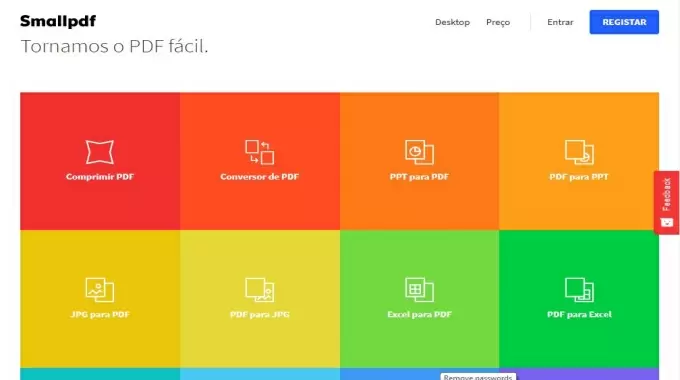Viewport: 680px width, 380px height.
Task: Open the red Feedback side tab
Action: coord(667,203)
